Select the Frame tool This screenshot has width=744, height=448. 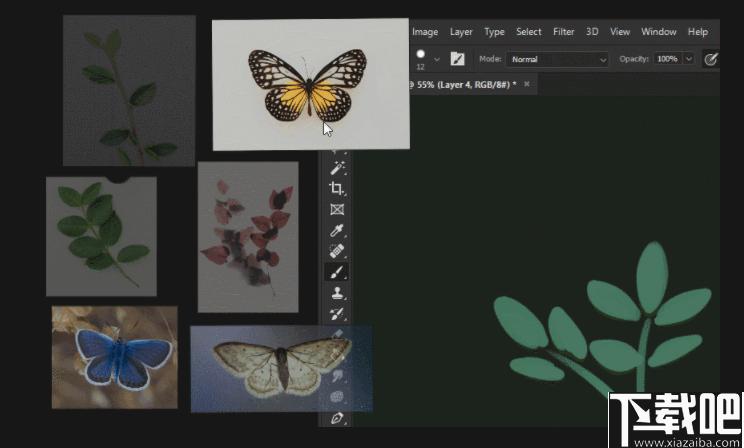tap(337, 209)
